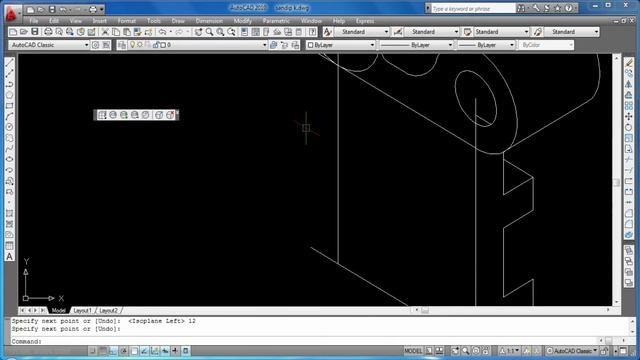Click the Zoom Realtime magnifier icon

pos(209,32)
